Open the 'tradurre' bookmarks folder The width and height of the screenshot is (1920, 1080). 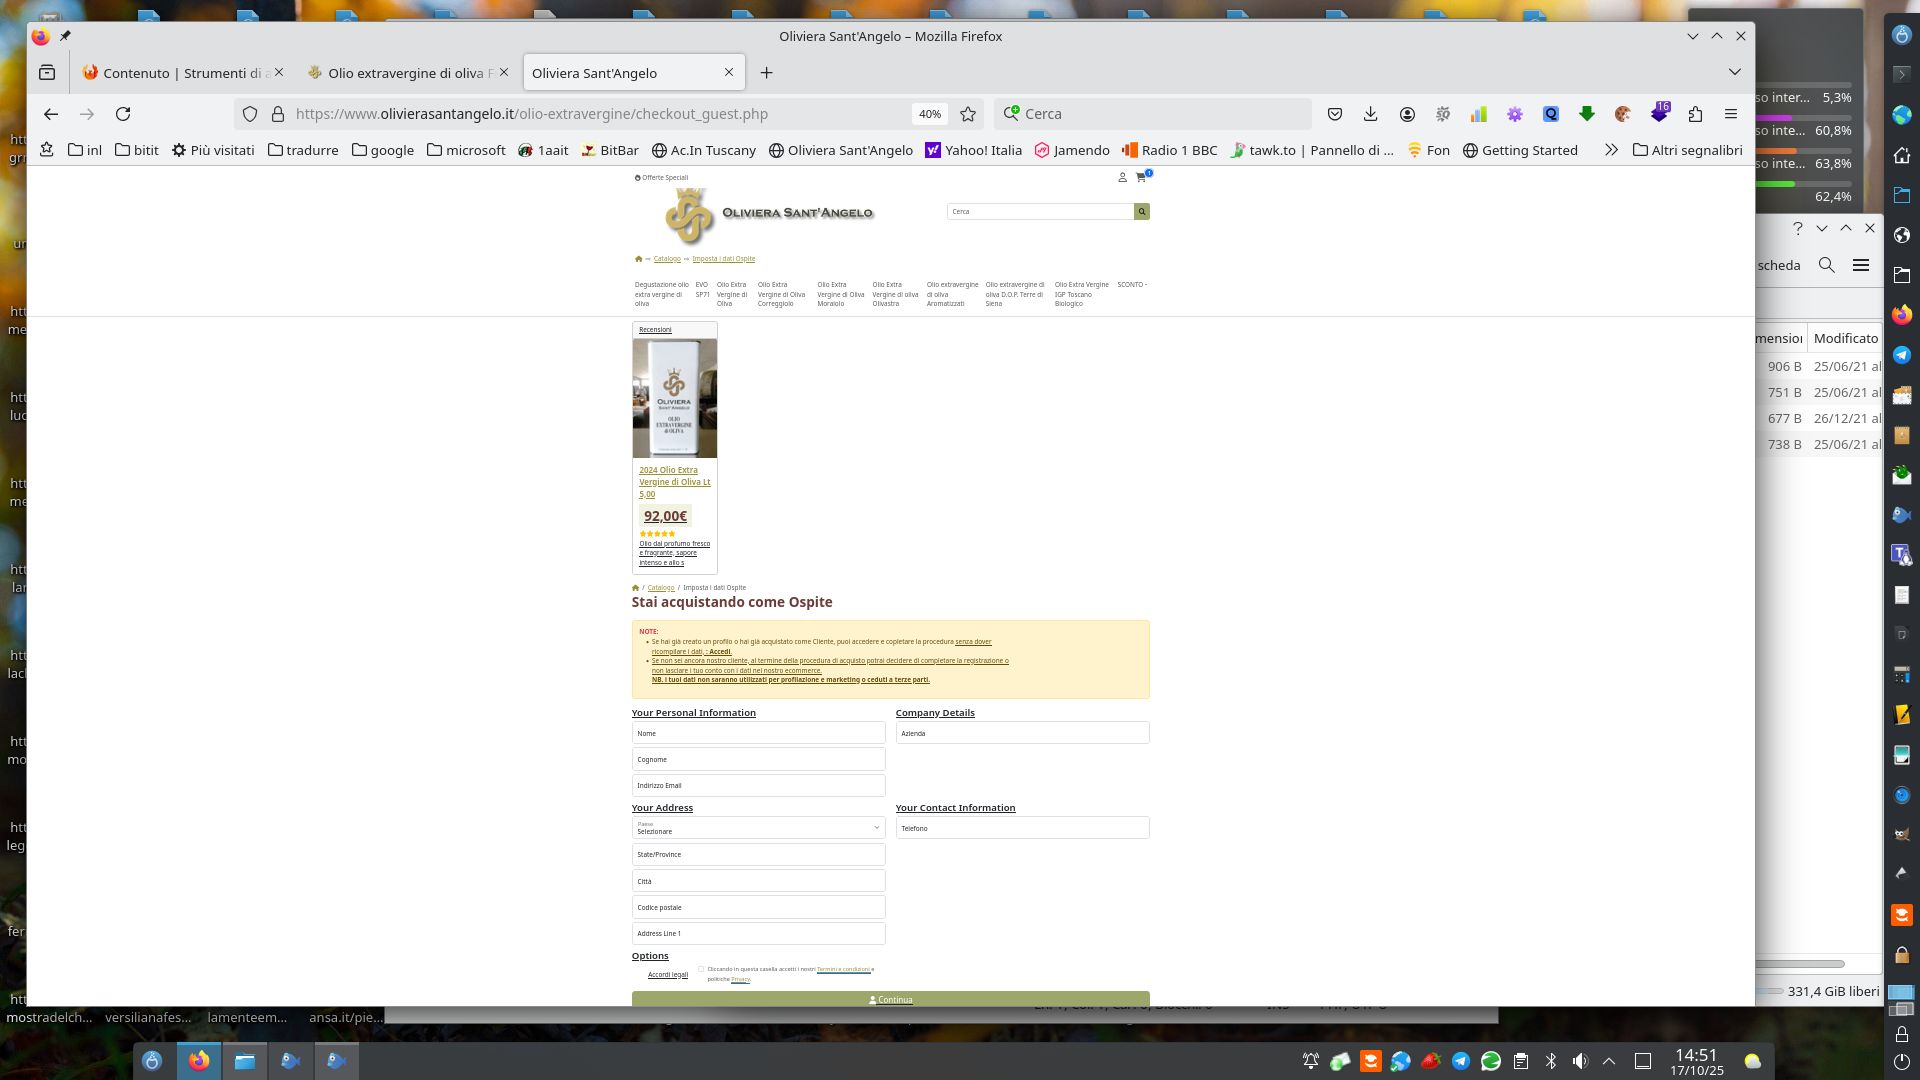[303, 150]
